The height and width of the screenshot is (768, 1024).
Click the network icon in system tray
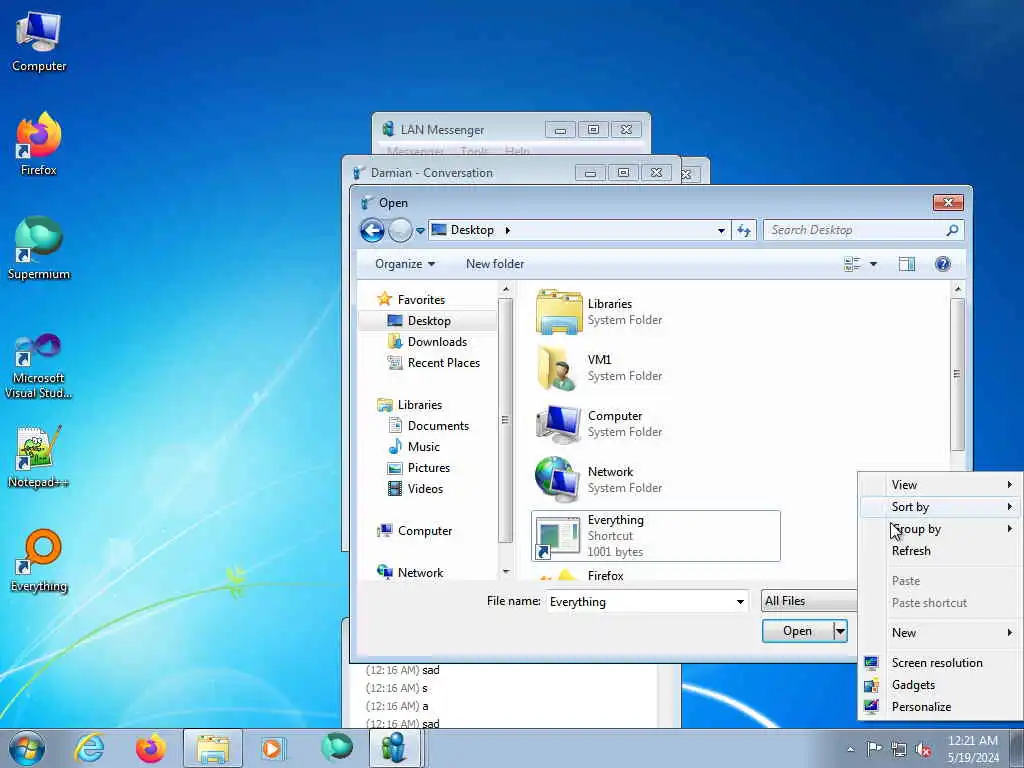click(899, 750)
